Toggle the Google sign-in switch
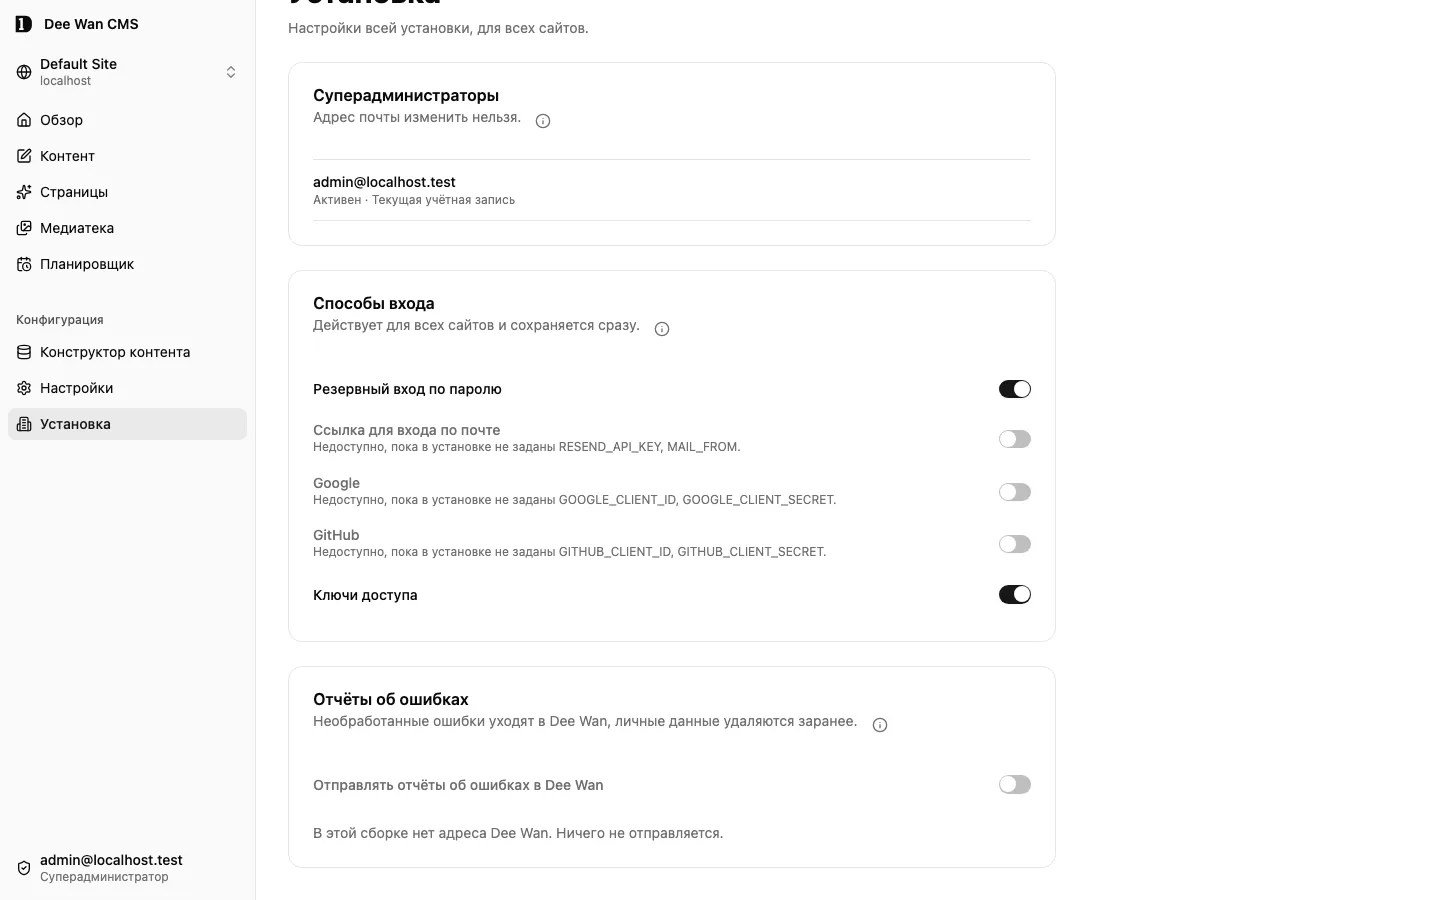Screen dimensions: 1440x900 coord(1014,492)
